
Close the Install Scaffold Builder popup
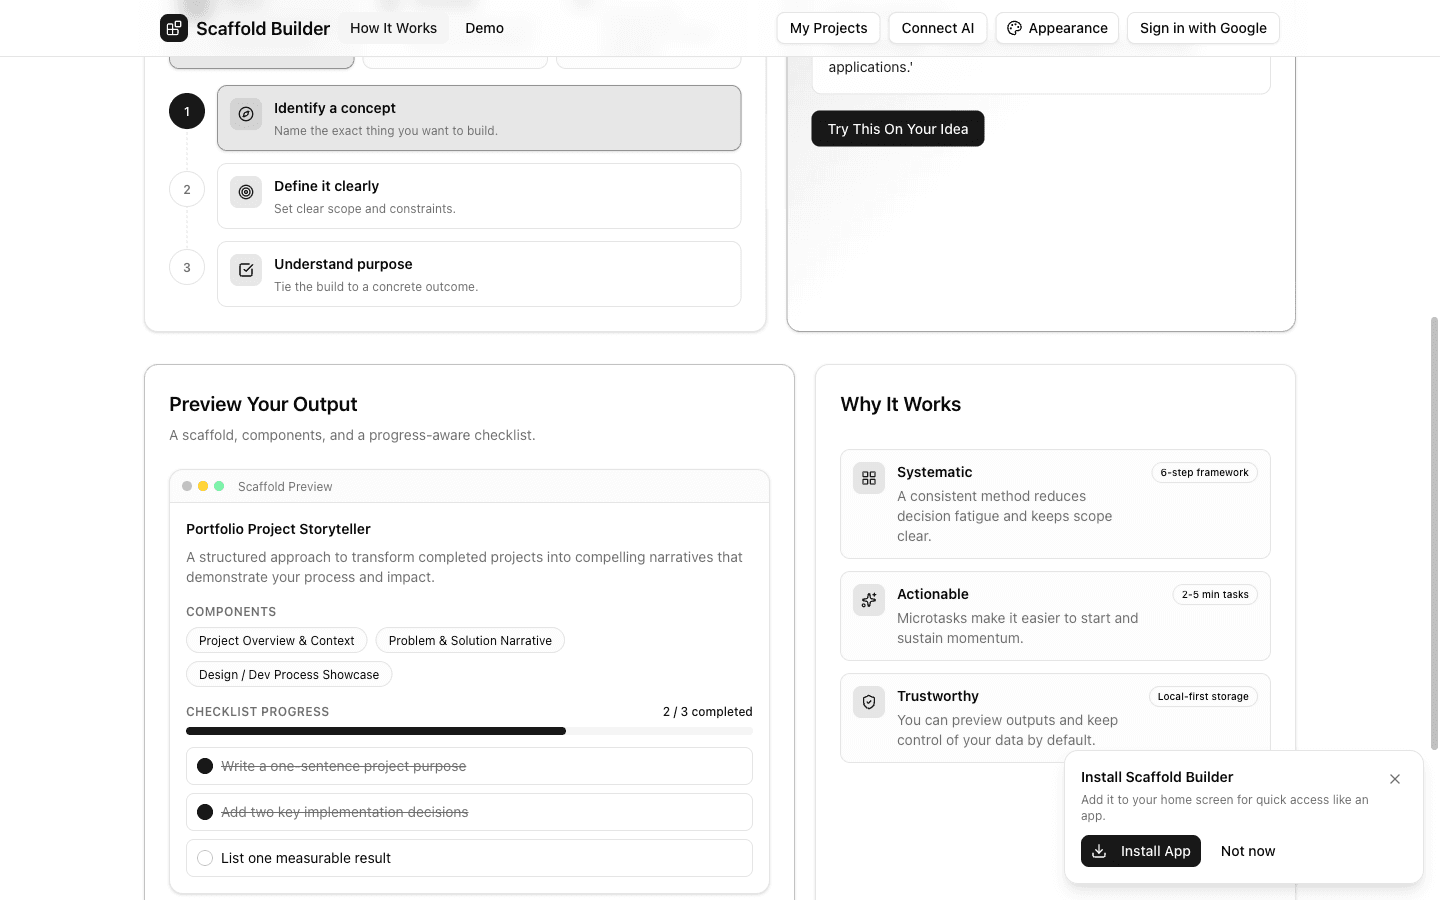1395,779
